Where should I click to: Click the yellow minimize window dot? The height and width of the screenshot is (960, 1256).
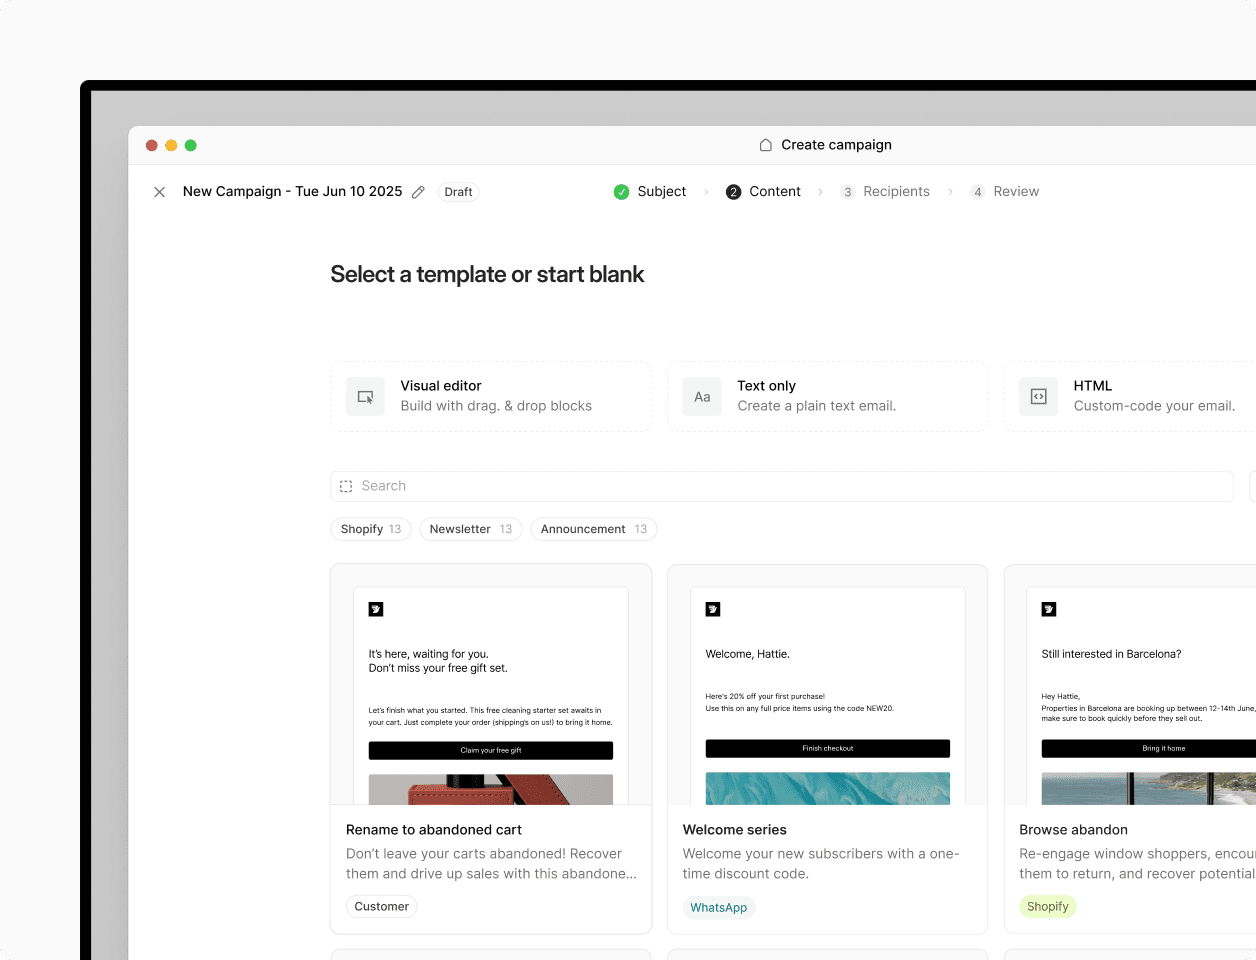171,145
